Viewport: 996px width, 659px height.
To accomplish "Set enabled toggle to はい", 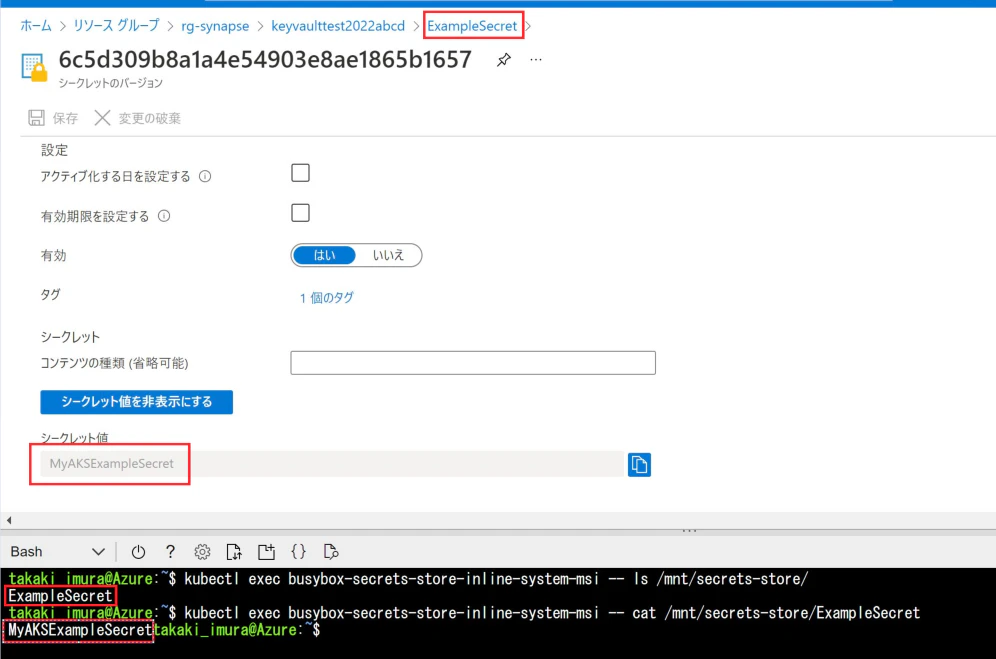I will (x=324, y=255).
